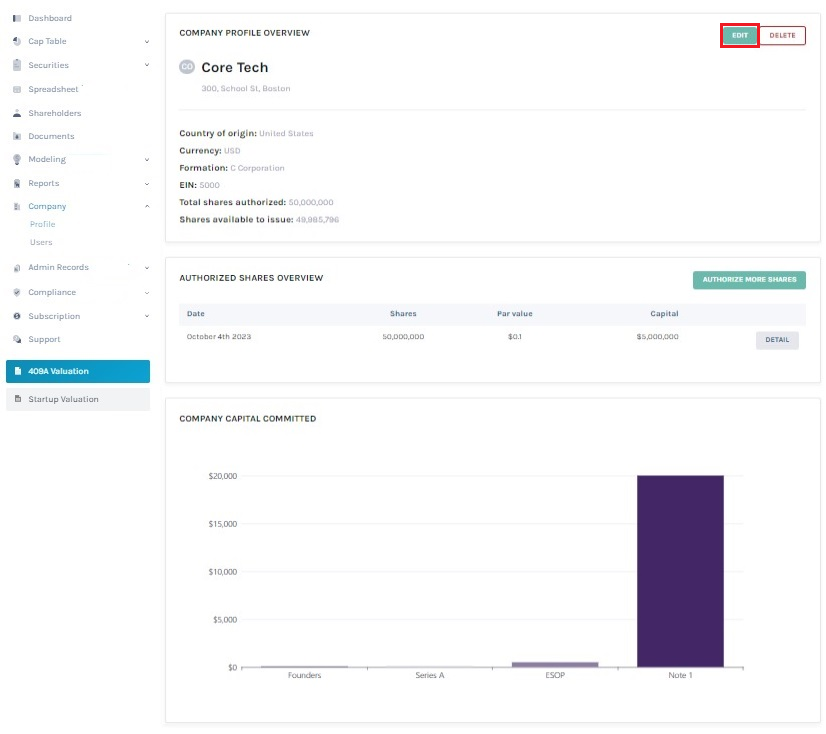Click the Subscription icon
Screen dimensions: 826x734
click(17, 316)
